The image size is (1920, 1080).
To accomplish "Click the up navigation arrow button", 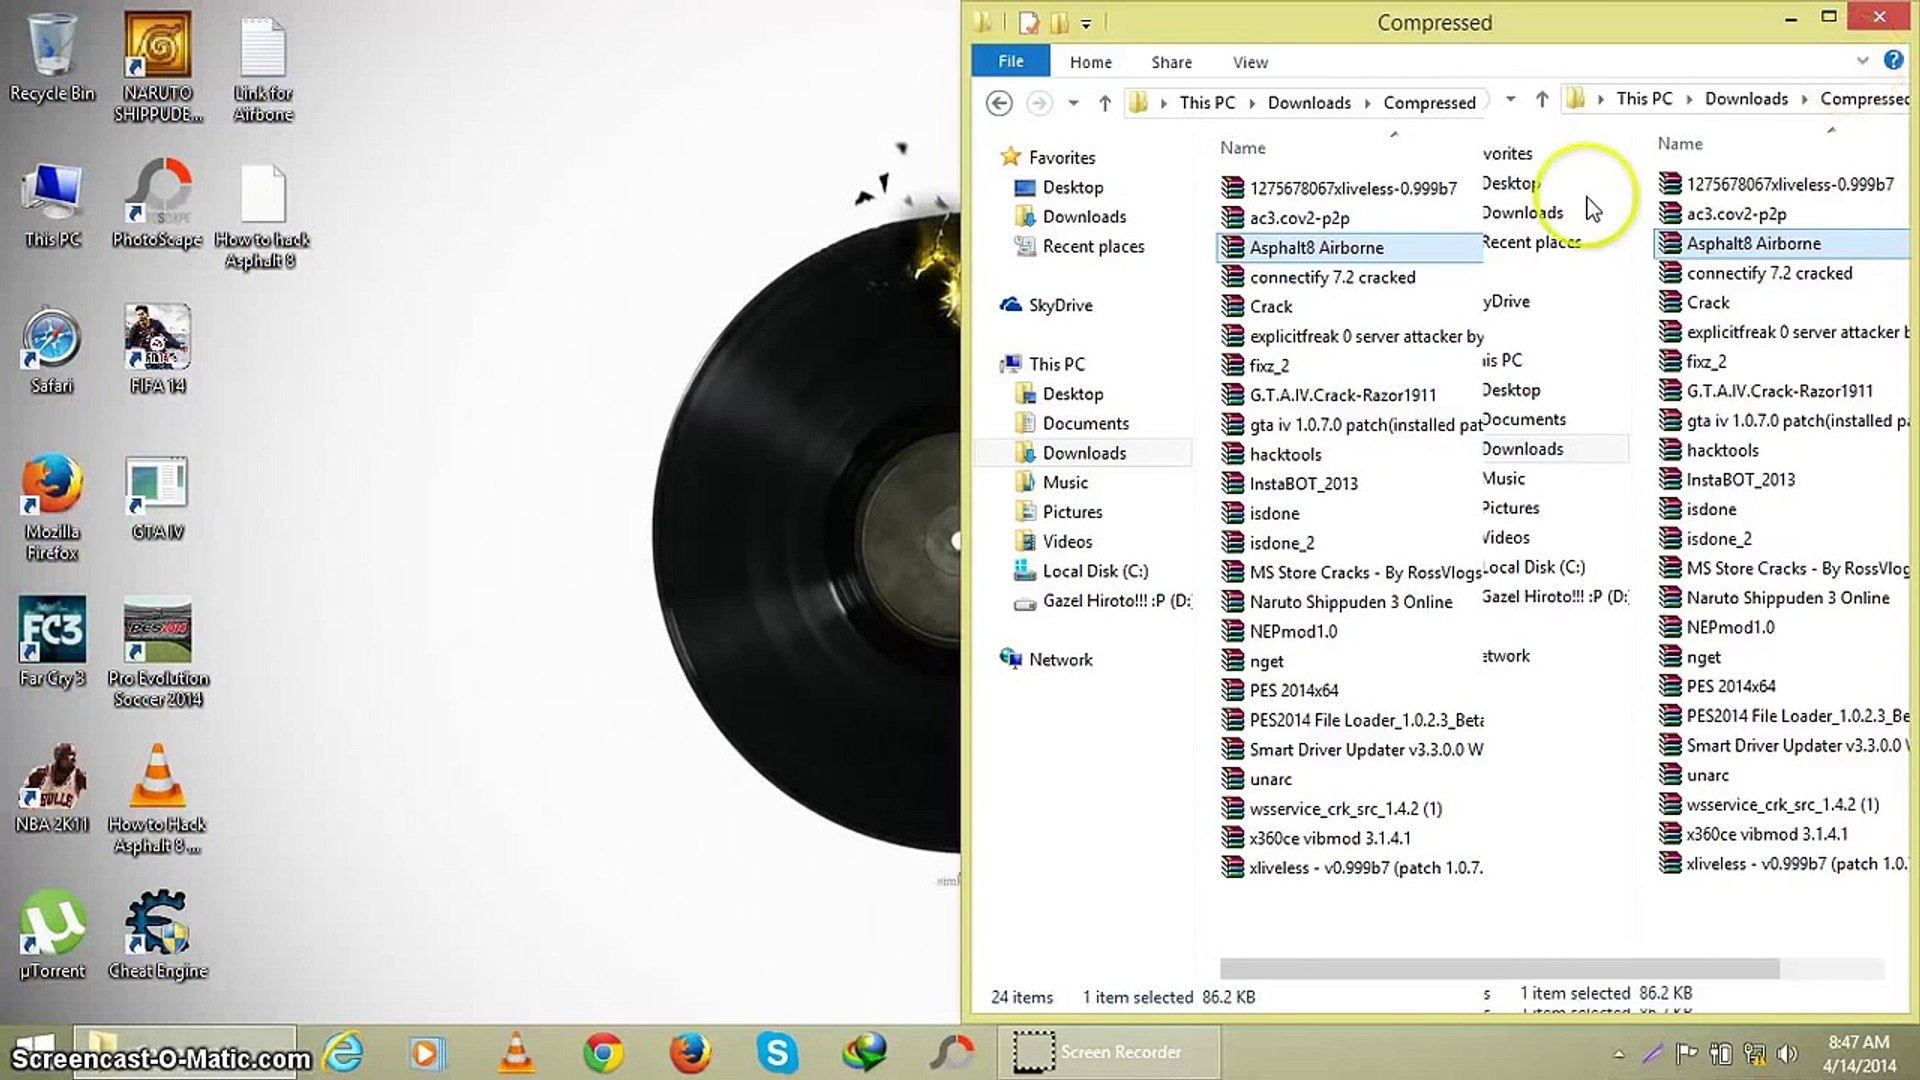I will click(x=1105, y=102).
